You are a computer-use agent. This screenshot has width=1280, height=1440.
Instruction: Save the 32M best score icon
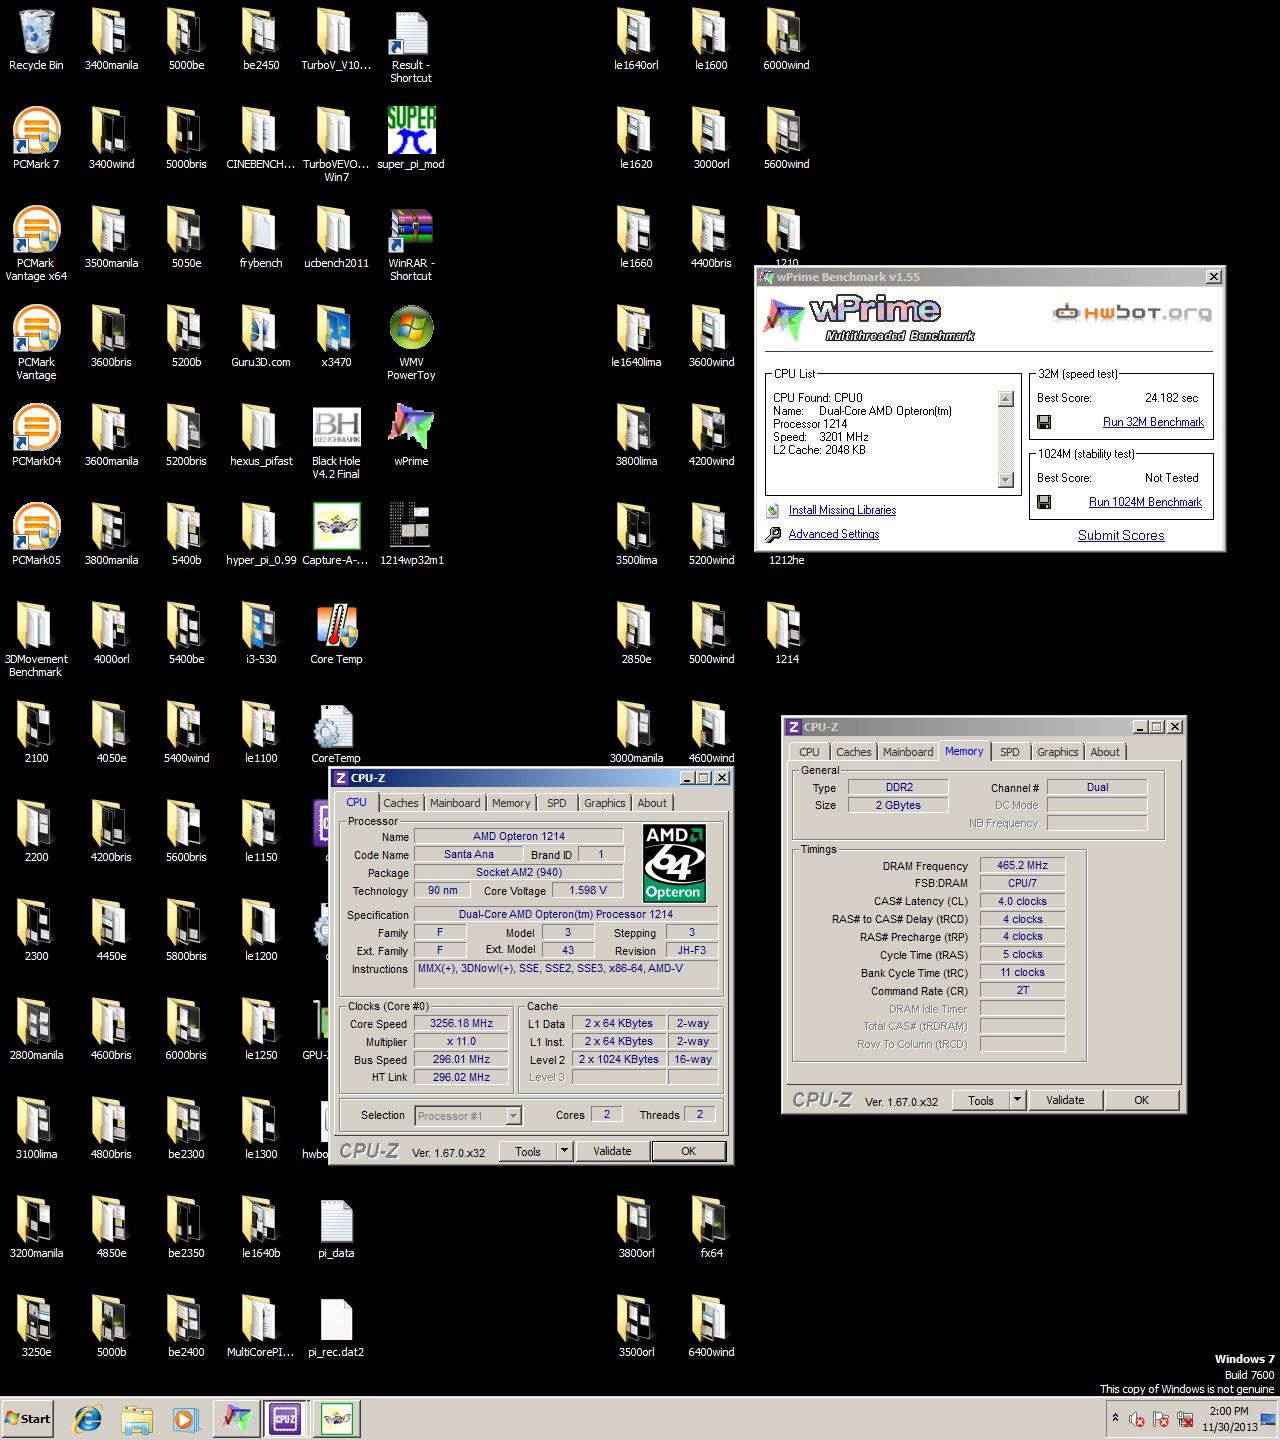(x=1044, y=422)
